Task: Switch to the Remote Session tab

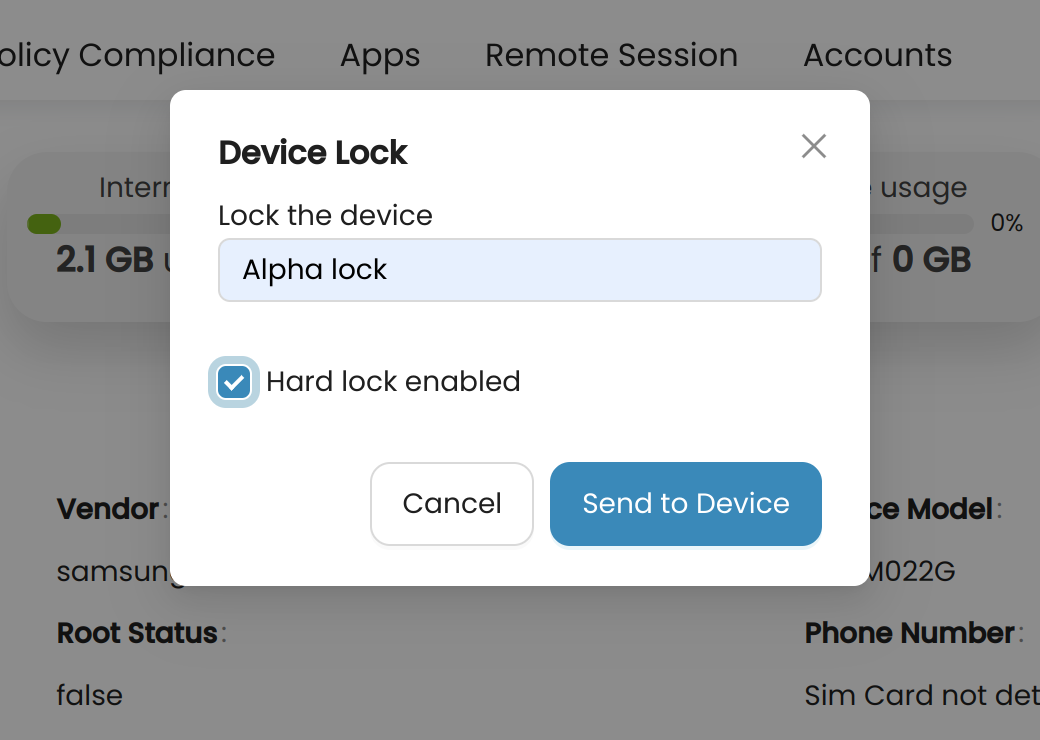Action: [x=611, y=55]
